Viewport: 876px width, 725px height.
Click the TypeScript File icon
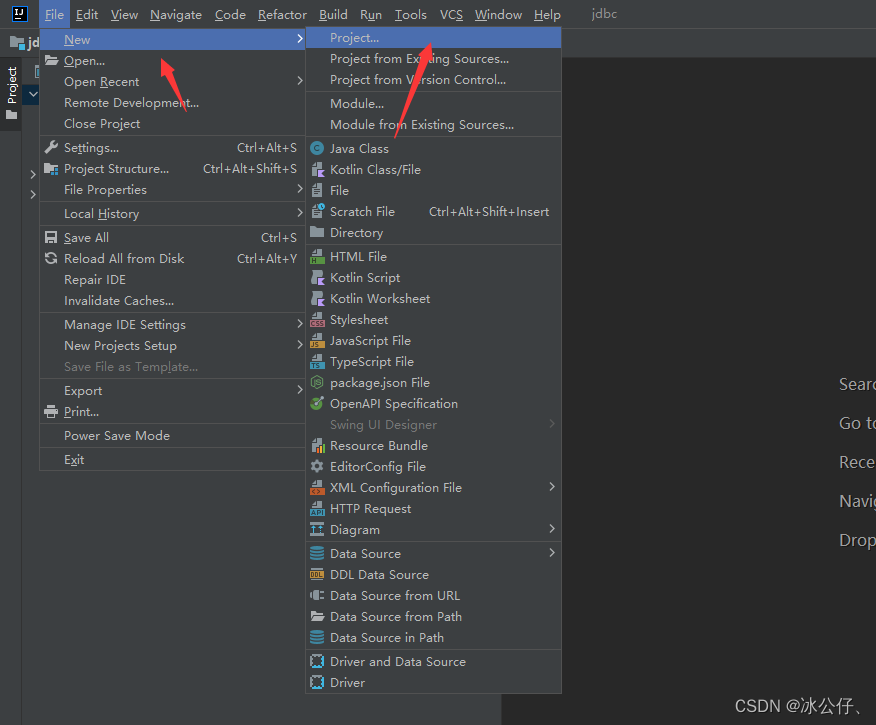point(317,362)
